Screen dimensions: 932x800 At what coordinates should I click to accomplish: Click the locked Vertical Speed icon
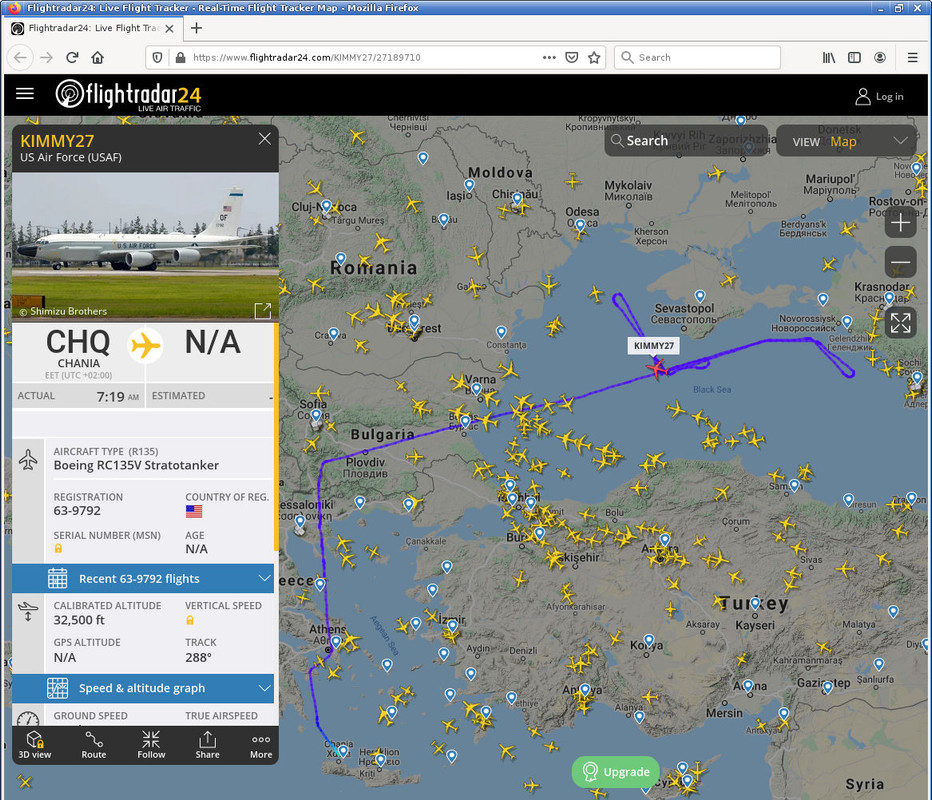click(190, 620)
